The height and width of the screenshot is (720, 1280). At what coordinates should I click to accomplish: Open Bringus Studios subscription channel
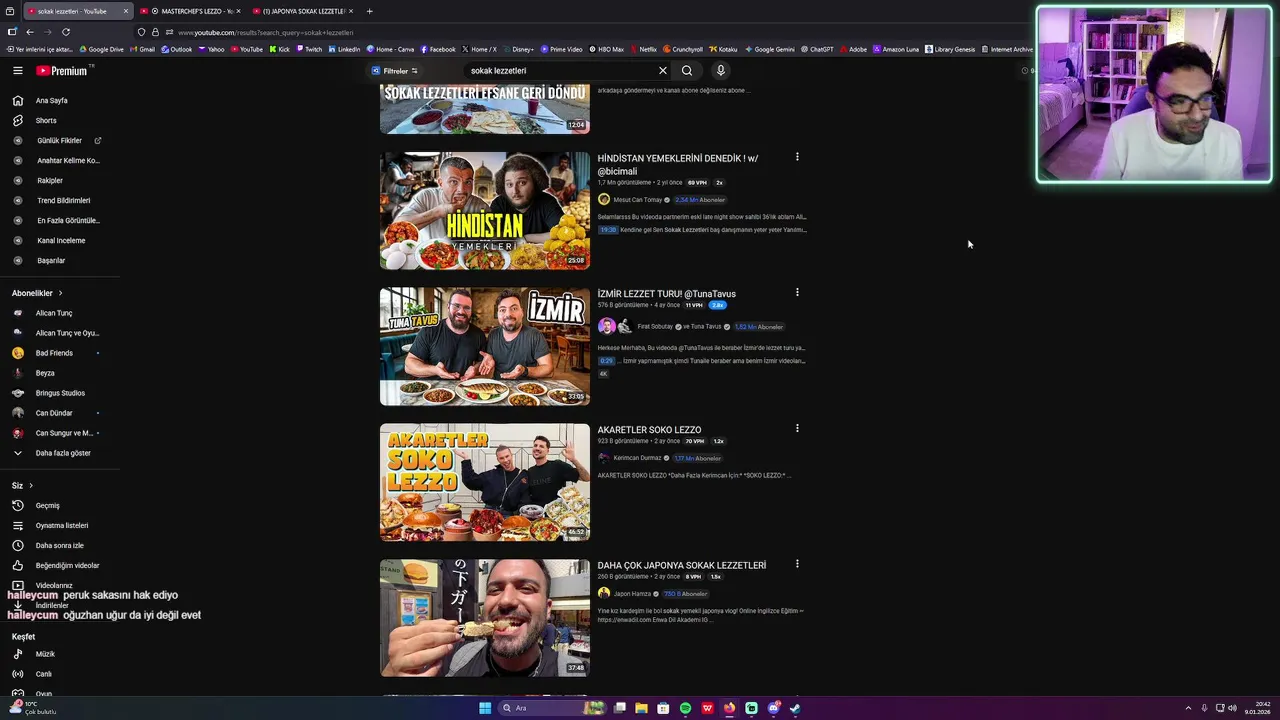point(60,393)
